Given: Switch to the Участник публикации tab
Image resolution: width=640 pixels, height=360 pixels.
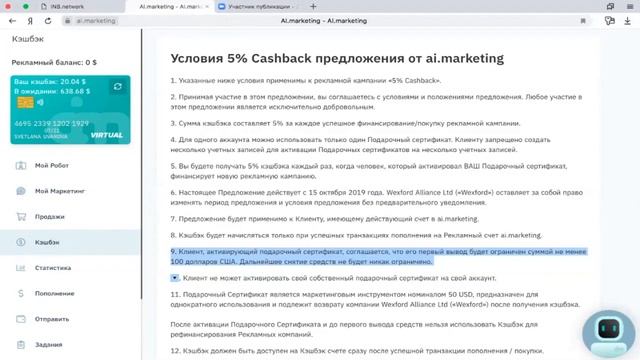Looking at the screenshot, I should pos(259,7).
